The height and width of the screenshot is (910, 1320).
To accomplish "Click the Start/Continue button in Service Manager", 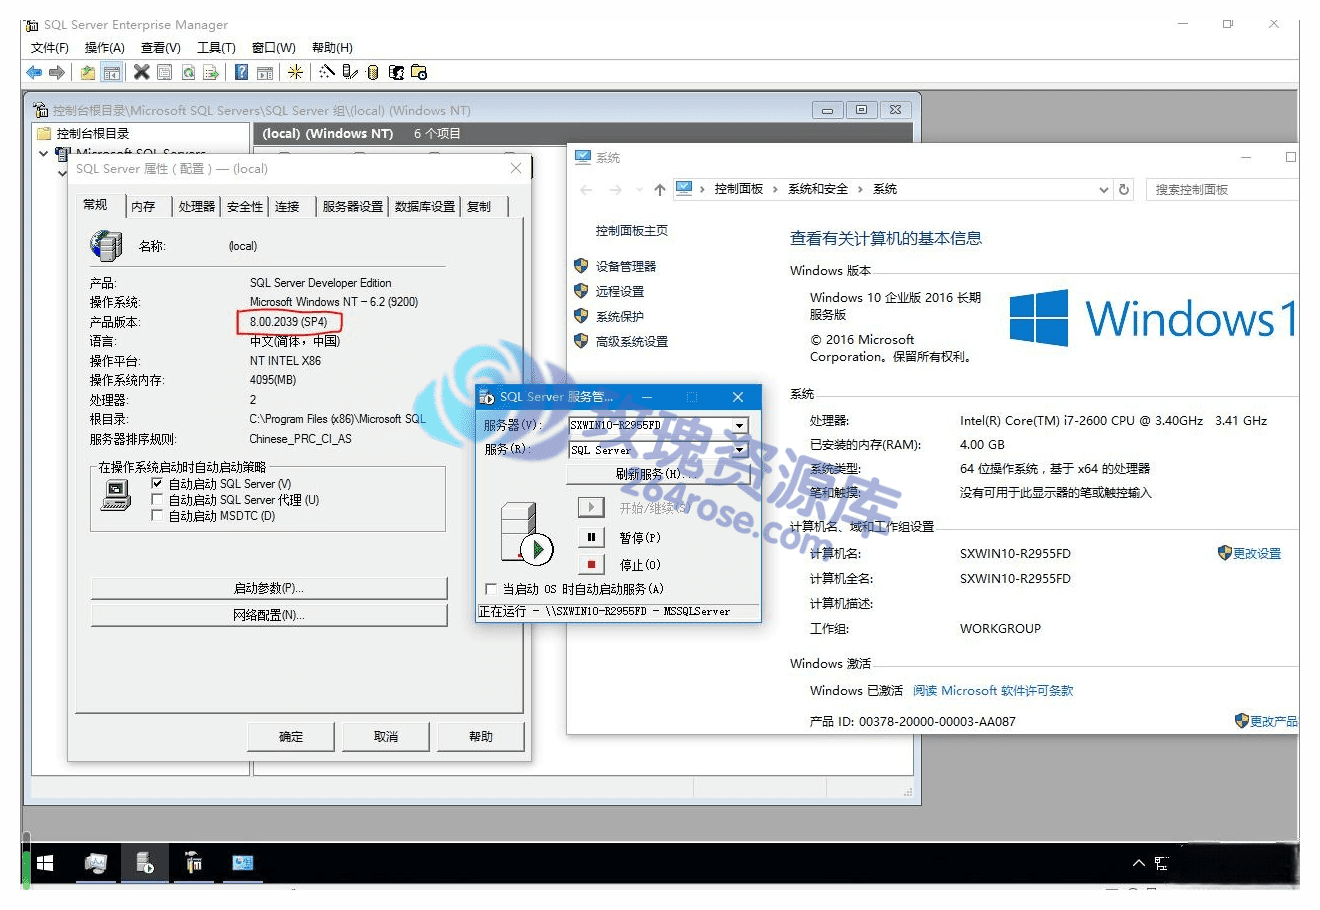I will click(591, 508).
